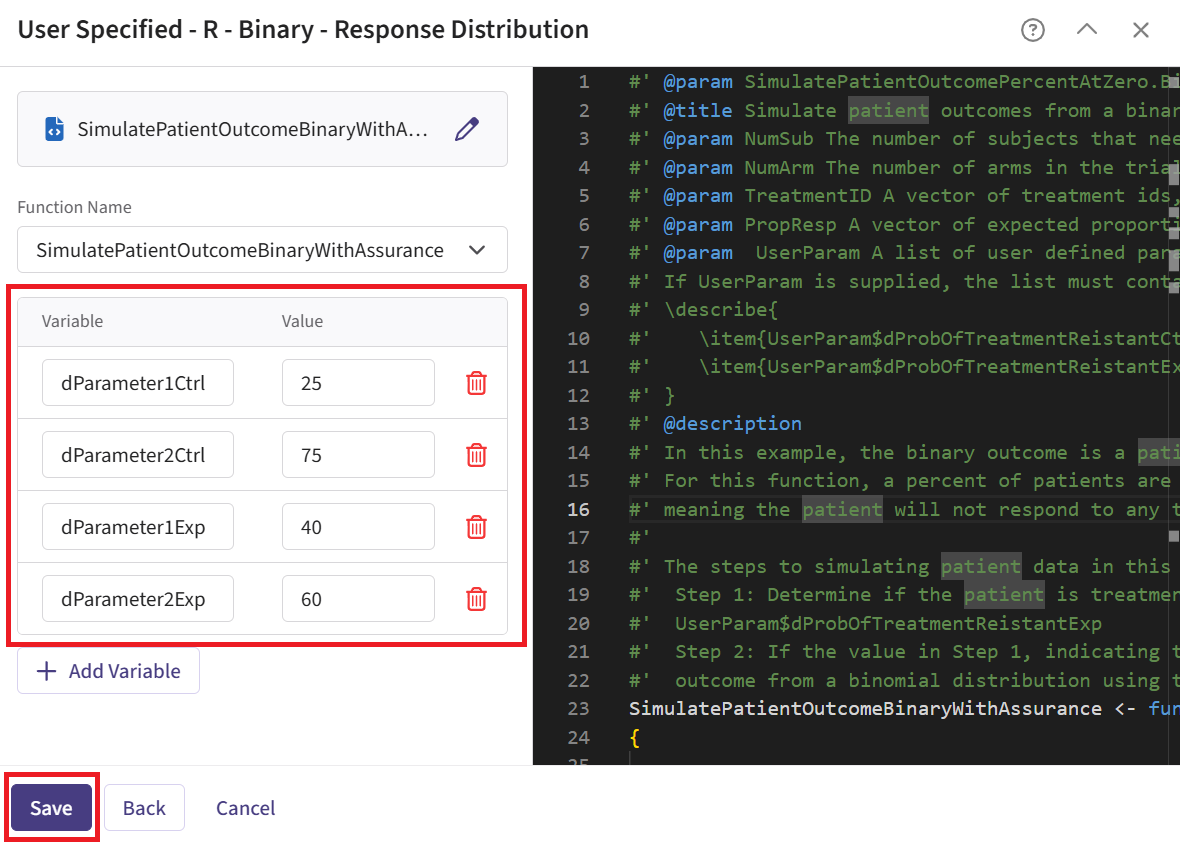Delete the dParameter2Ctrl variable row
Screen dimensions: 1180x842
click(477, 455)
